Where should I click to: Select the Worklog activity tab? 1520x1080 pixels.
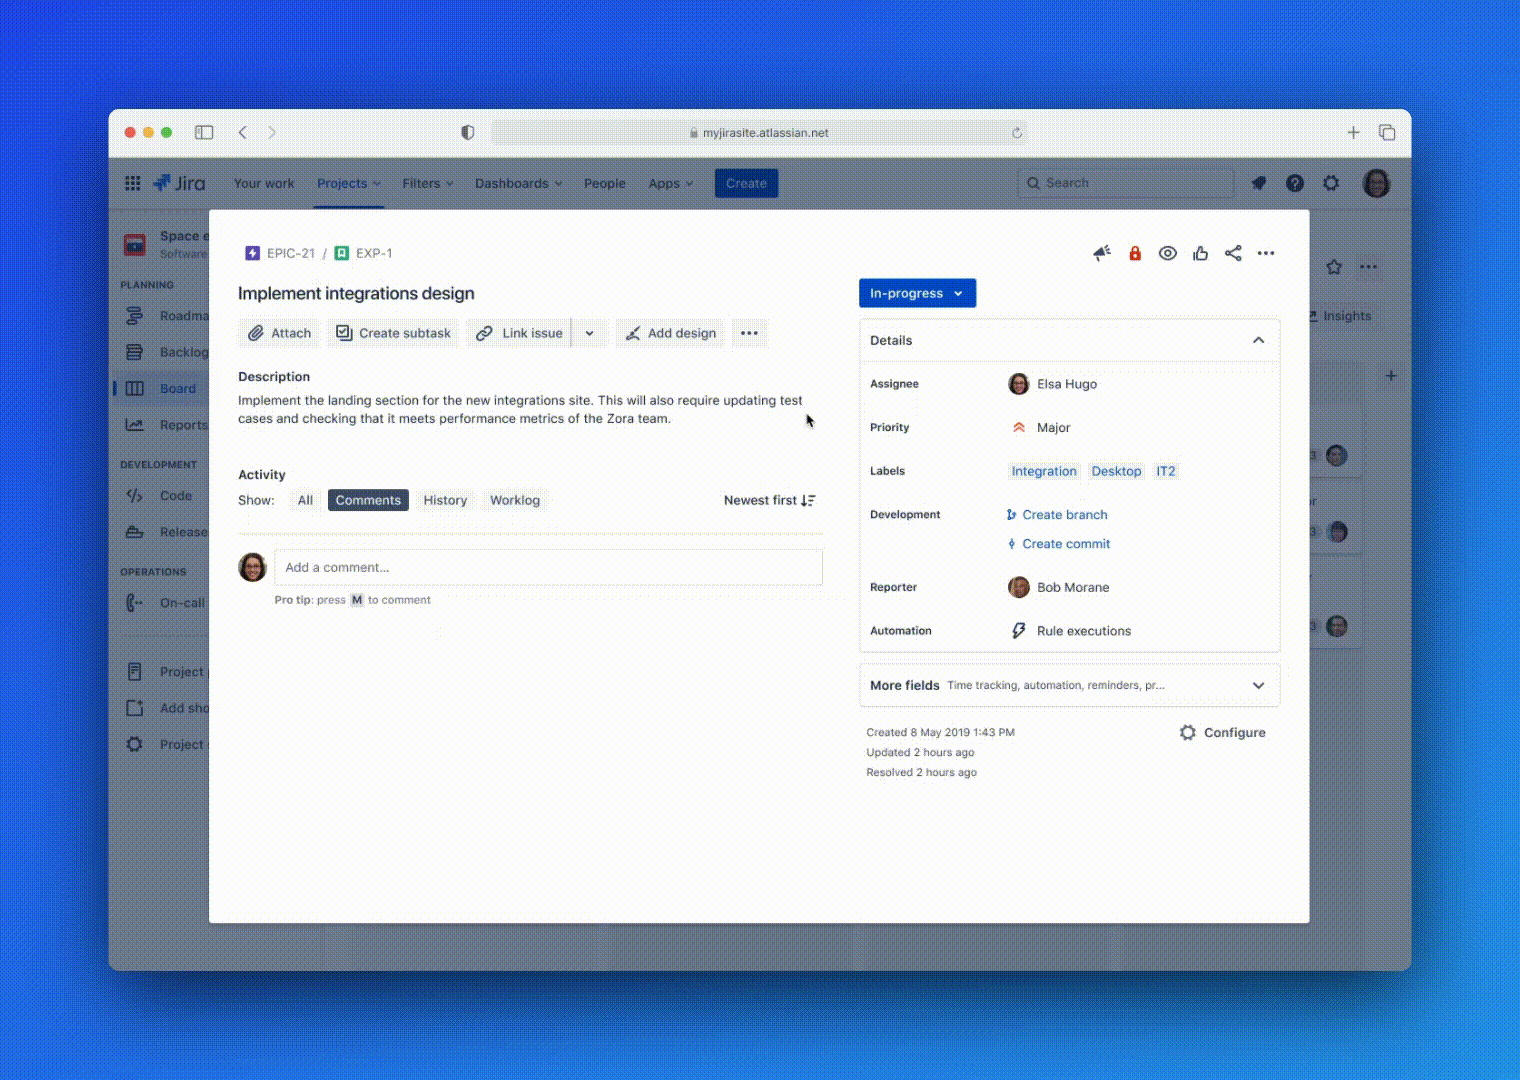tap(514, 500)
